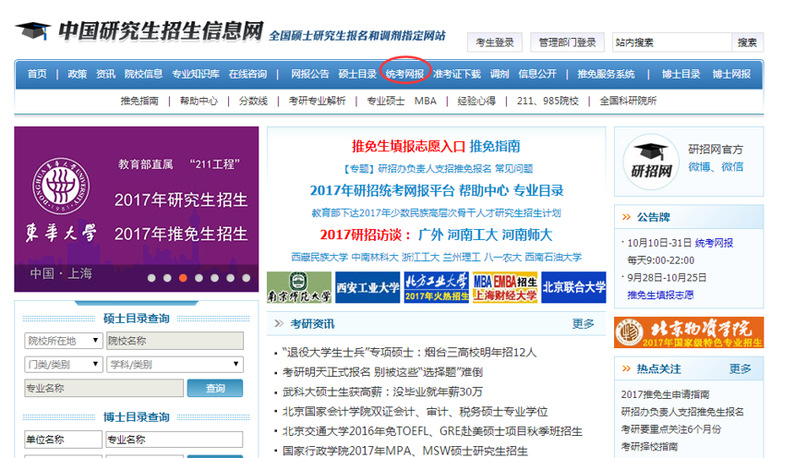Select the sixth carousel dot on banner
This screenshot has width=798, height=458.
pyautogui.click(x=230, y=278)
